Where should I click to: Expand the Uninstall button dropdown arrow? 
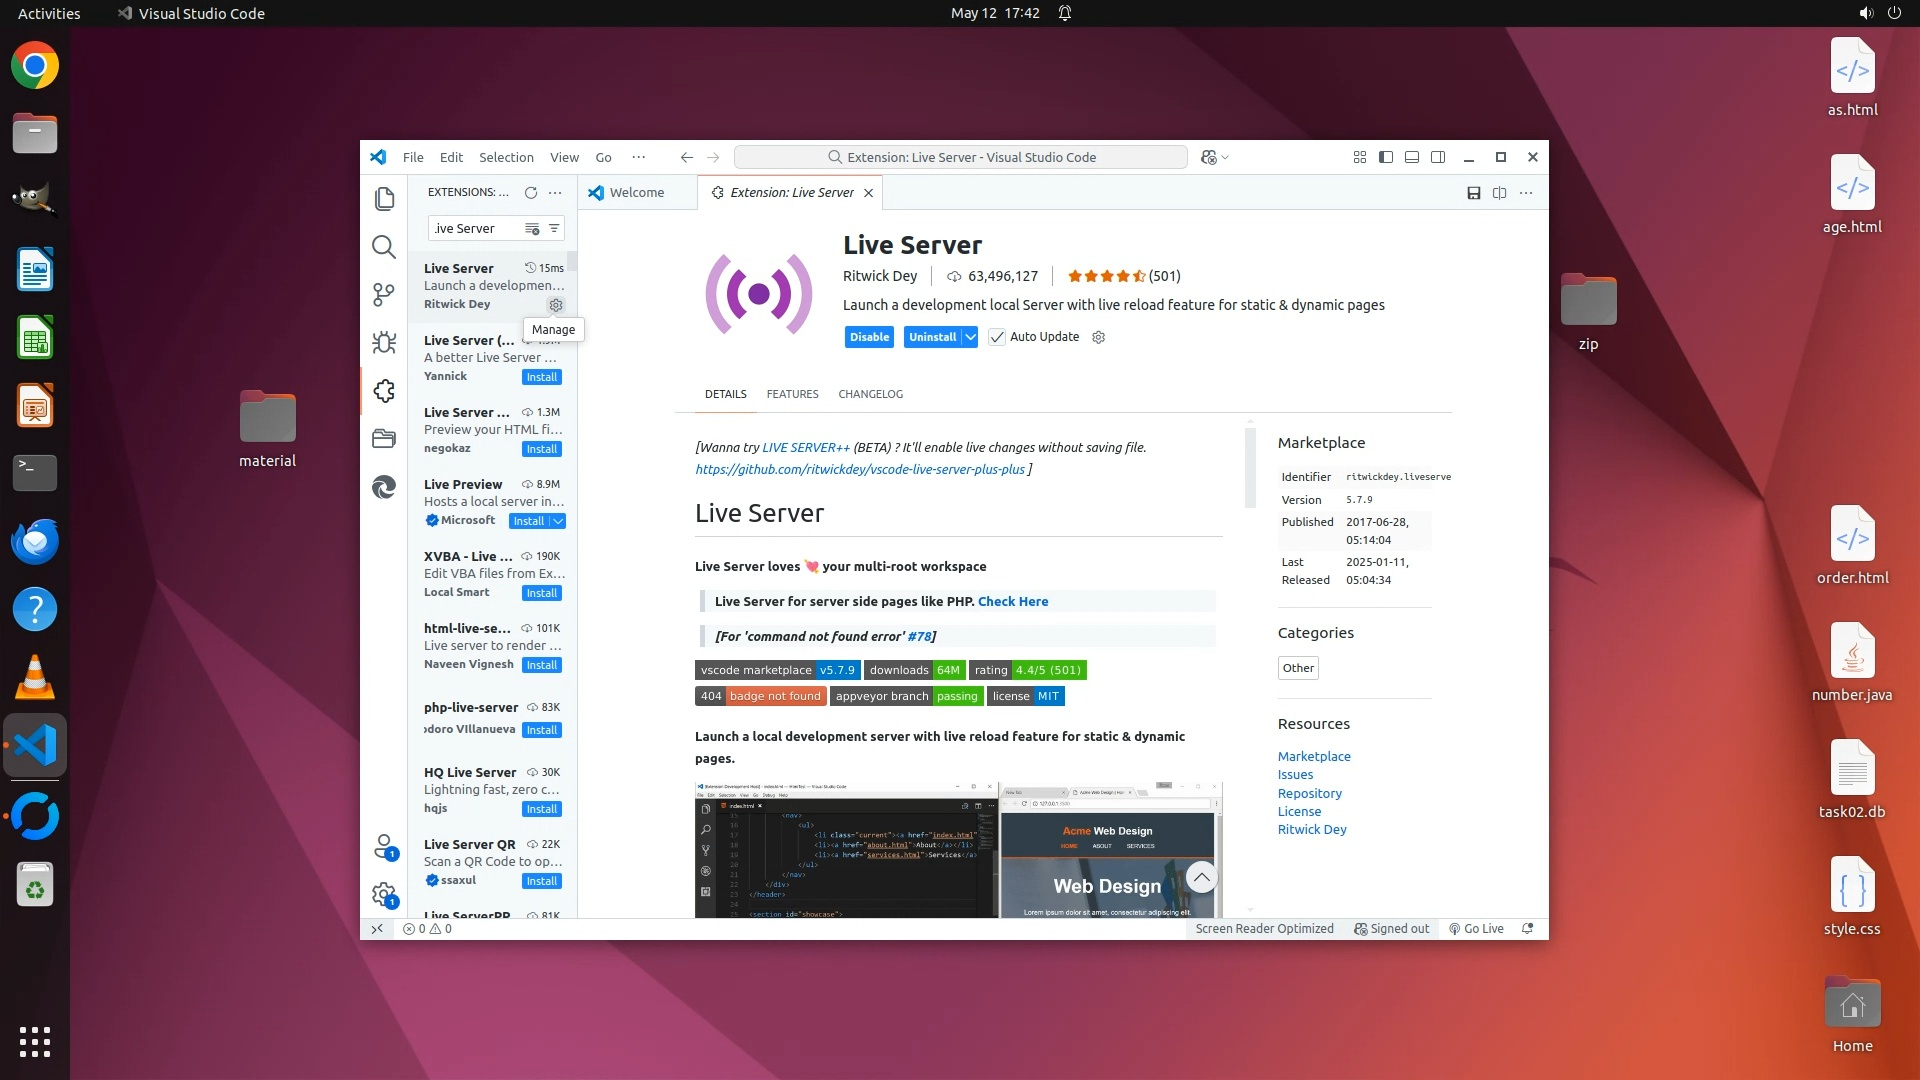(x=970, y=337)
